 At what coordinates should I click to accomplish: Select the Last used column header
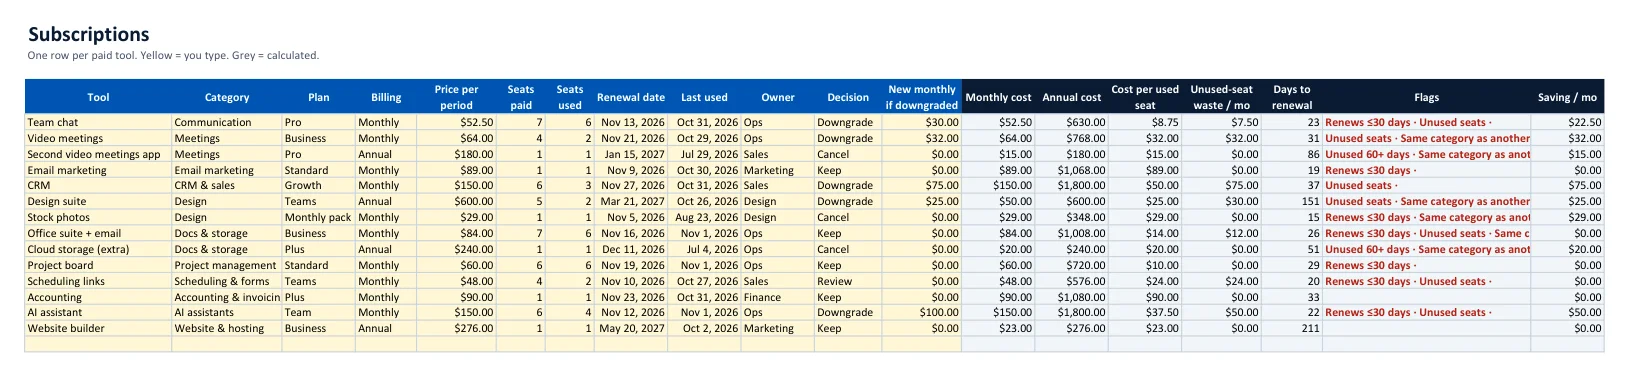(x=704, y=97)
